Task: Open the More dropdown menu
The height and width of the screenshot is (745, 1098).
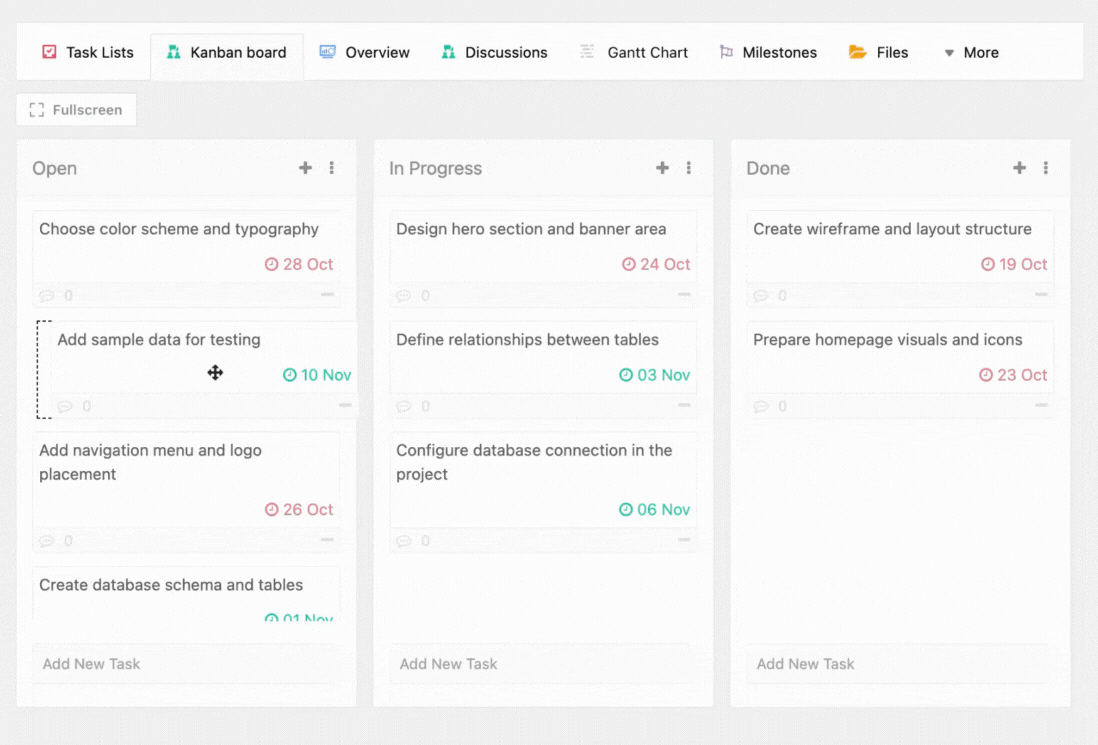Action: tap(969, 52)
